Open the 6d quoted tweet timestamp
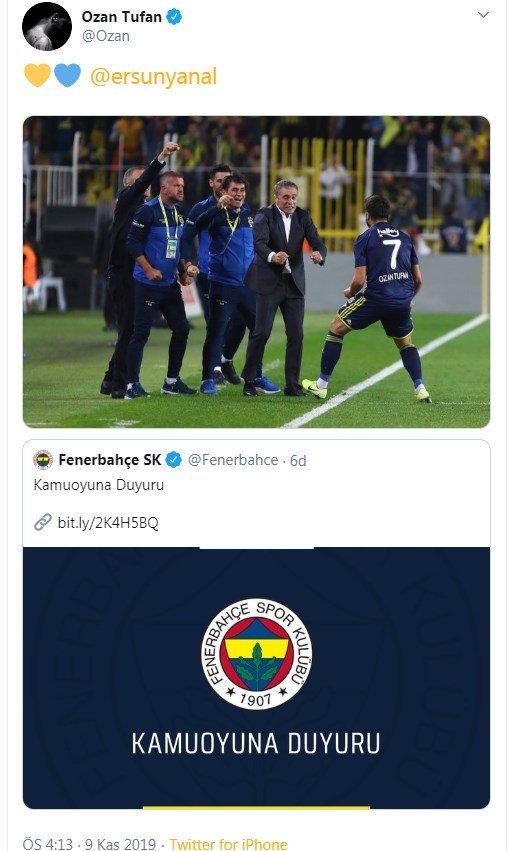The width and height of the screenshot is (507, 851). point(298,461)
